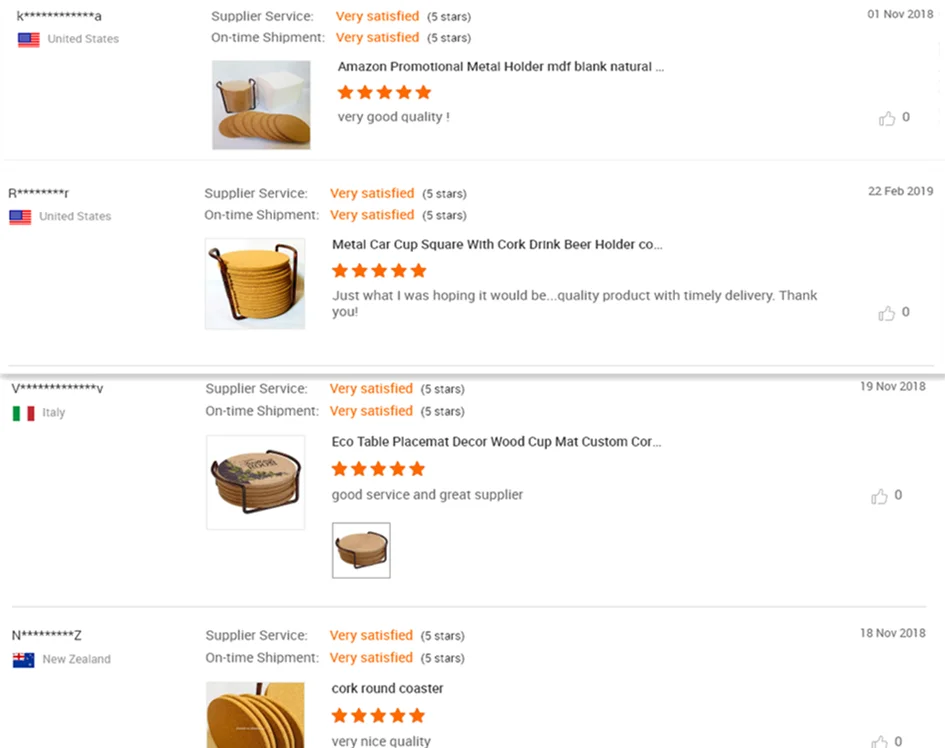The width and height of the screenshot is (945, 748).
Task: View Eco Table Placemat product thumbnail
Action: point(255,482)
